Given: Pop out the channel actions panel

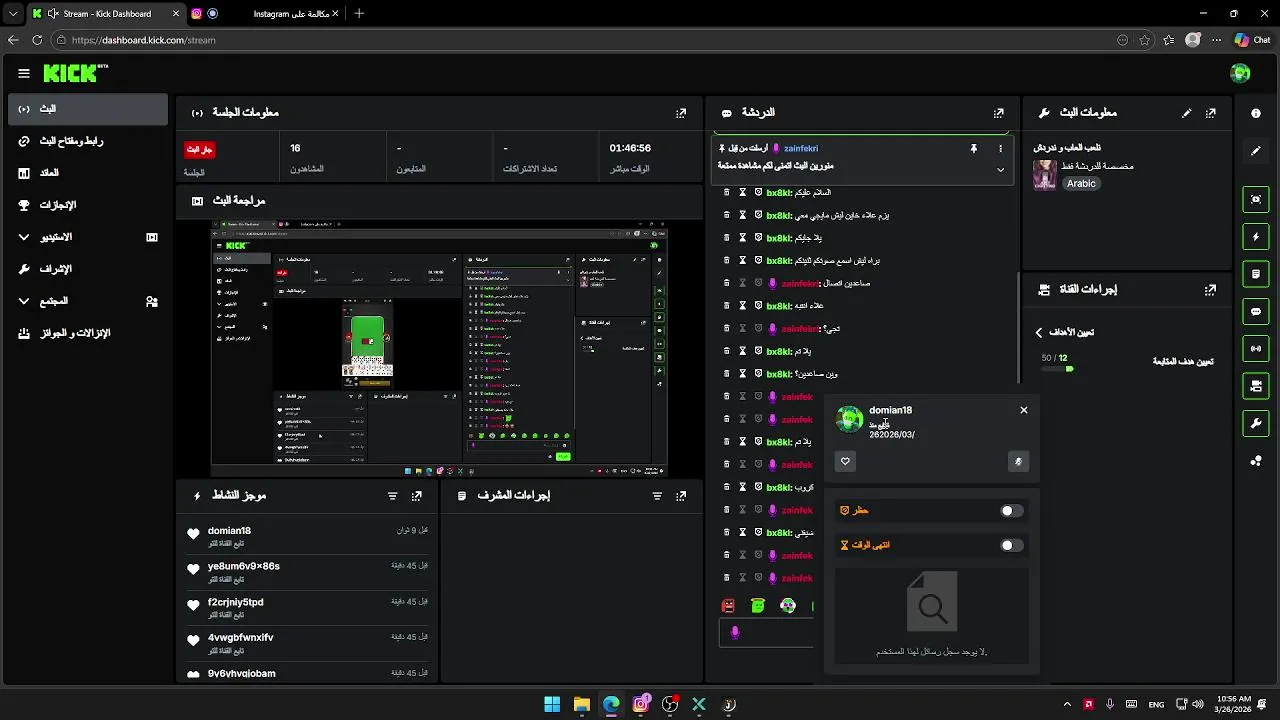Looking at the screenshot, I should click(1211, 289).
